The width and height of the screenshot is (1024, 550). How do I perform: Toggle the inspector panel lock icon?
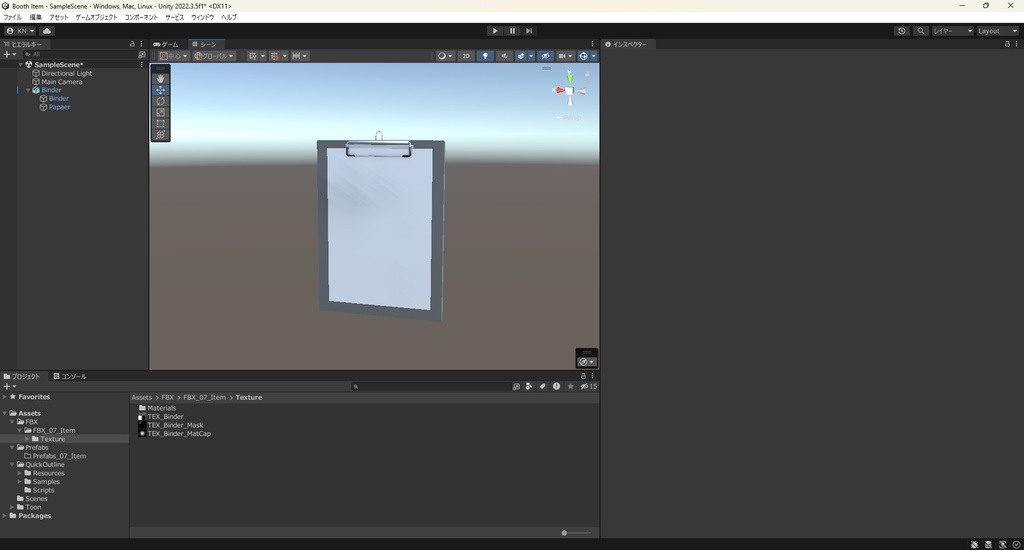[1007, 44]
